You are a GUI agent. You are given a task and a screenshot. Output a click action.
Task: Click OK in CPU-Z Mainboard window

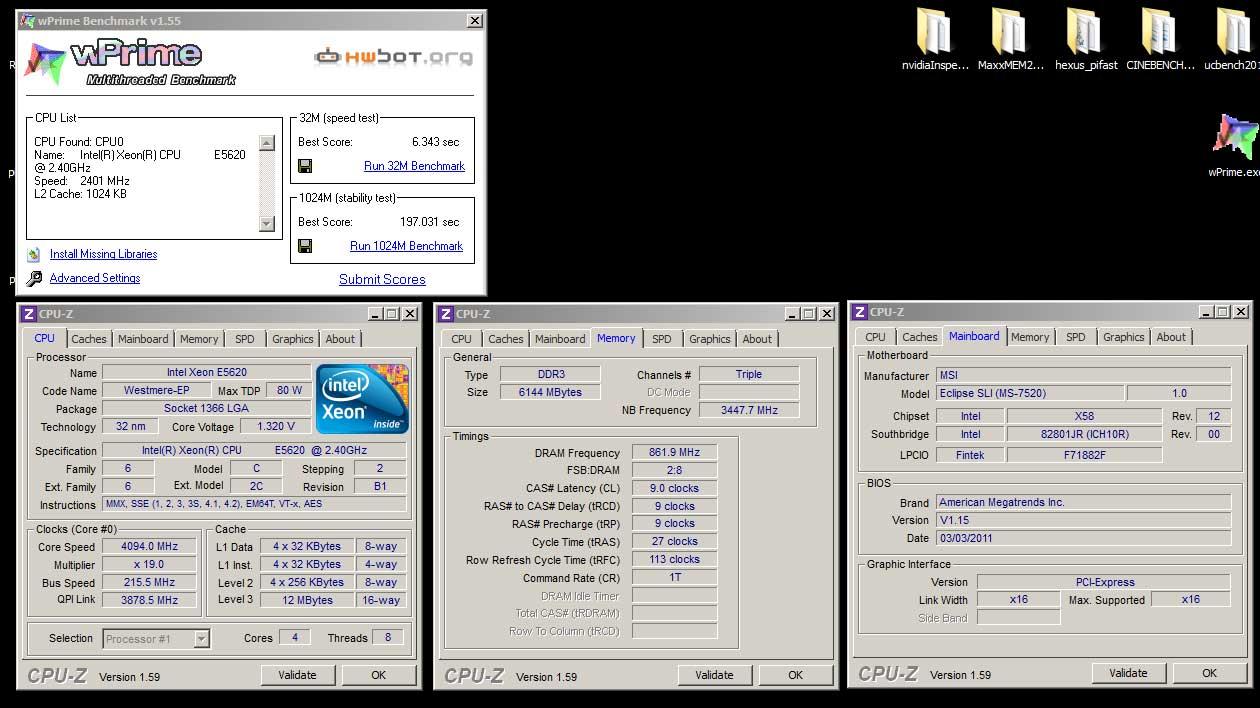(x=1209, y=673)
